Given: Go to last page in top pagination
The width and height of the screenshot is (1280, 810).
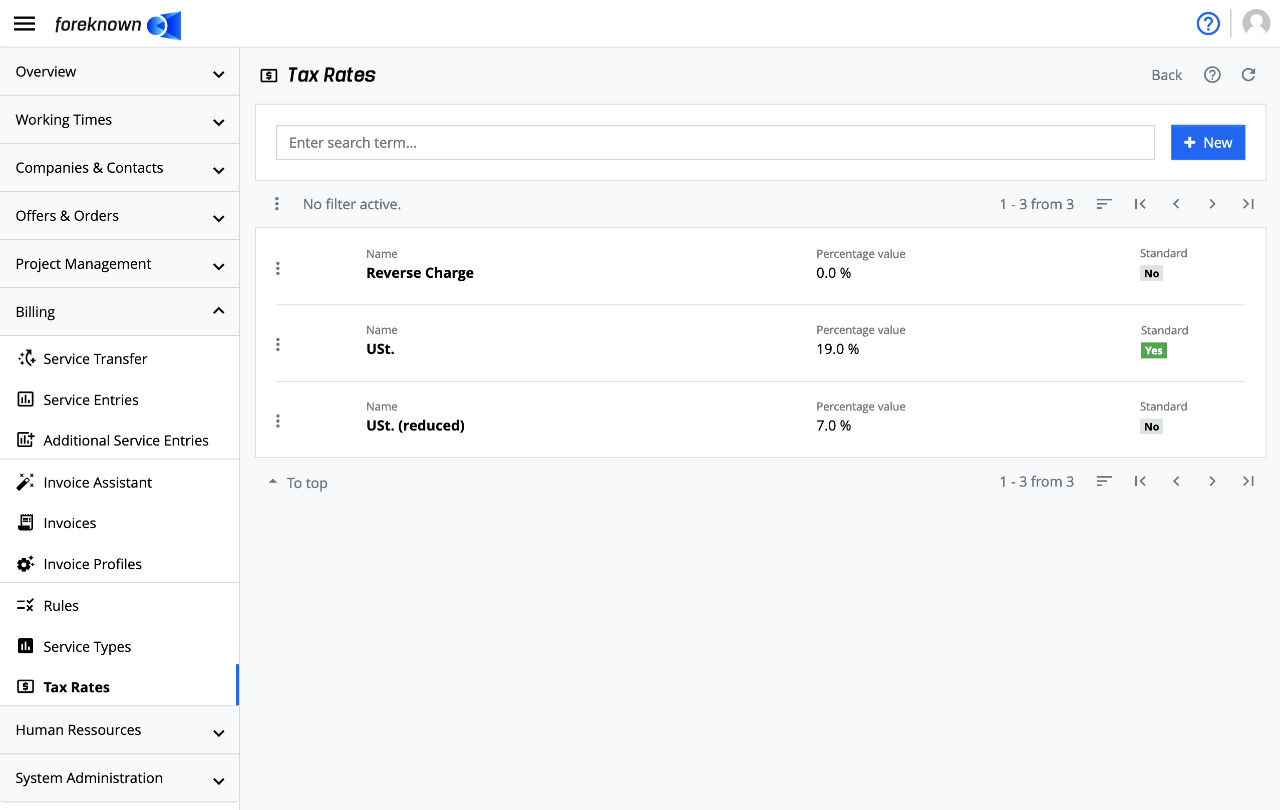Looking at the screenshot, I should click(x=1248, y=204).
